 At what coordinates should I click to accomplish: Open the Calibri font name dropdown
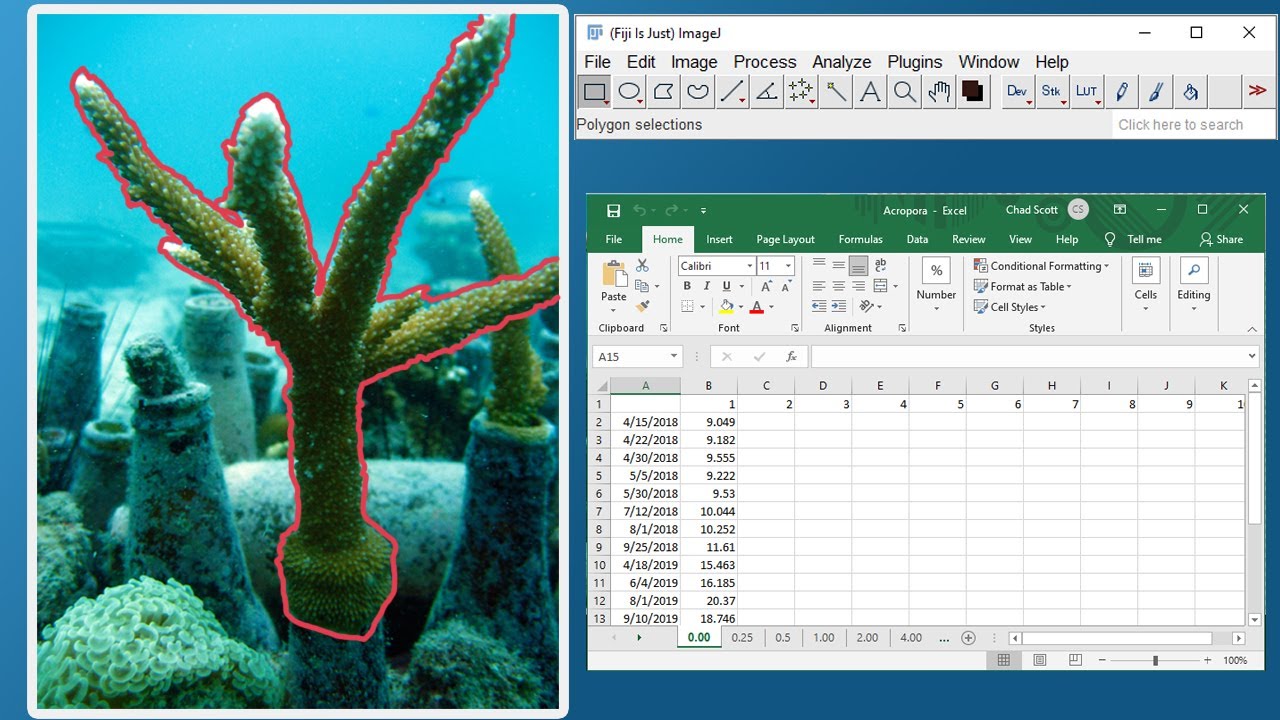pyautogui.click(x=749, y=266)
